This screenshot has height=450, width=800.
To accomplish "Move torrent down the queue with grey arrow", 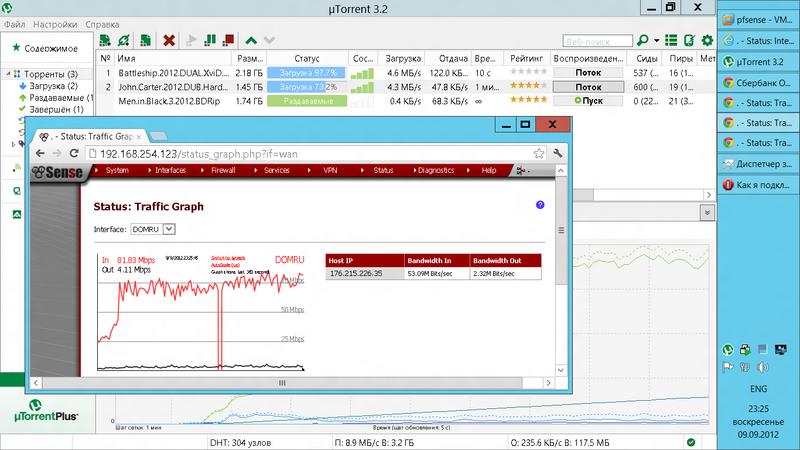I will point(269,40).
